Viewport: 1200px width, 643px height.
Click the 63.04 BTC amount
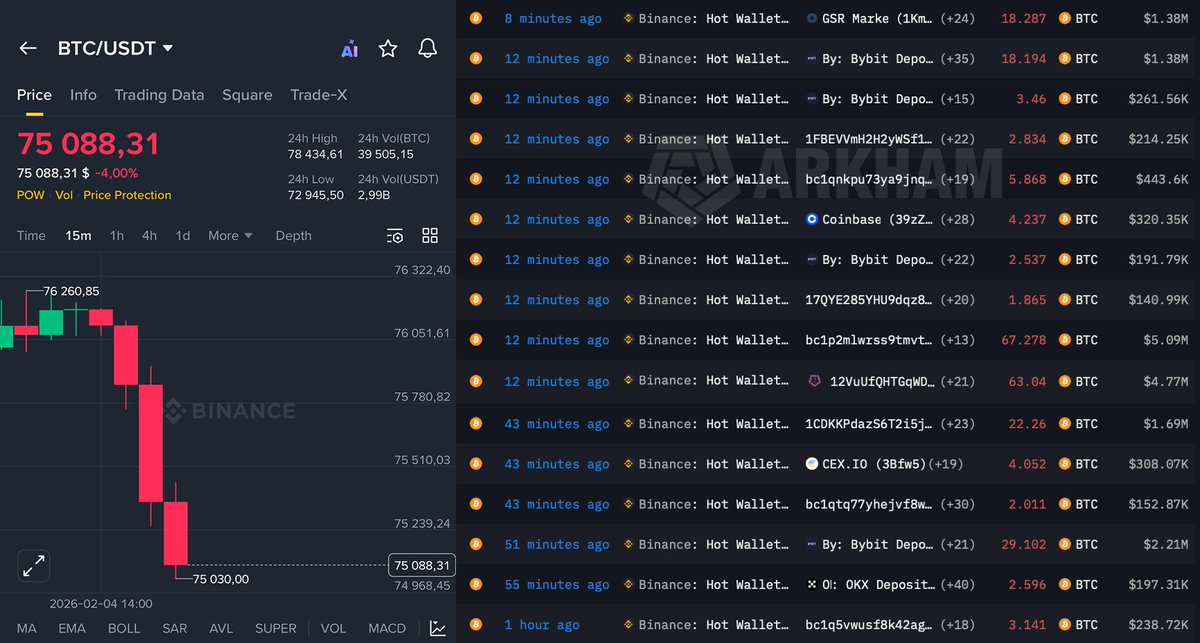tap(1026, 381)
